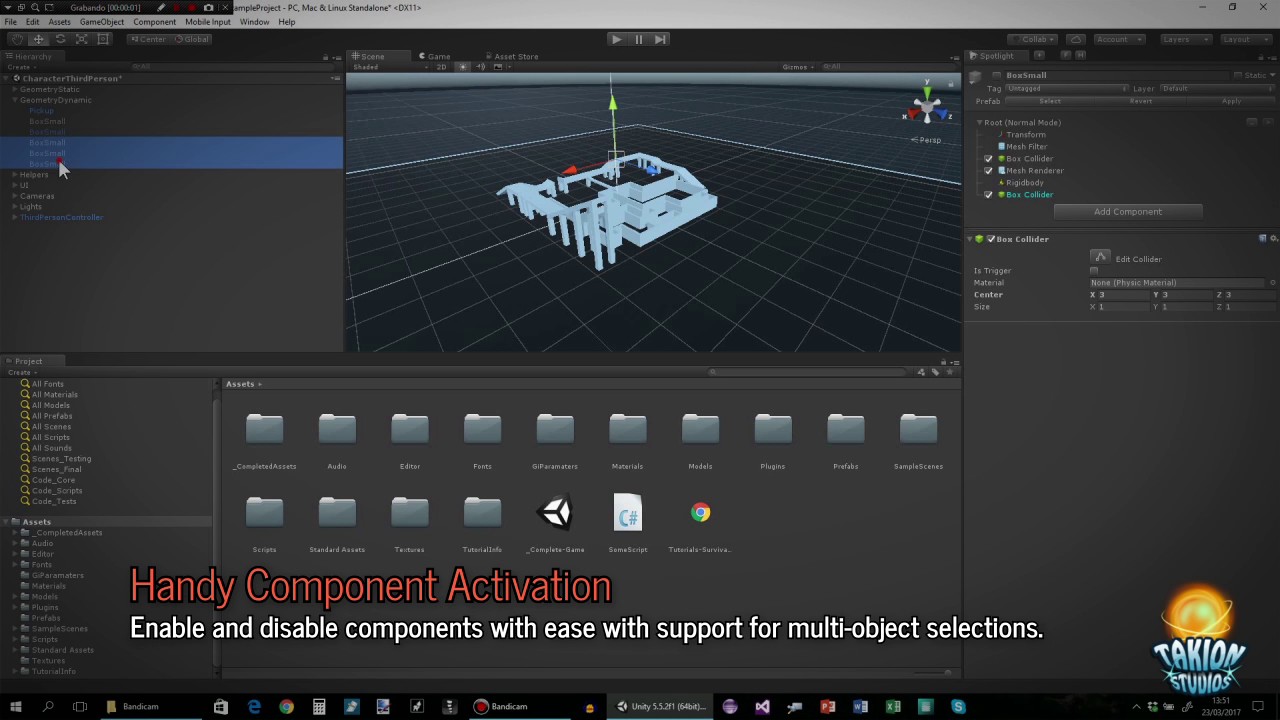Activate the Move tool

pyautogui.click(x=38, y=39)
